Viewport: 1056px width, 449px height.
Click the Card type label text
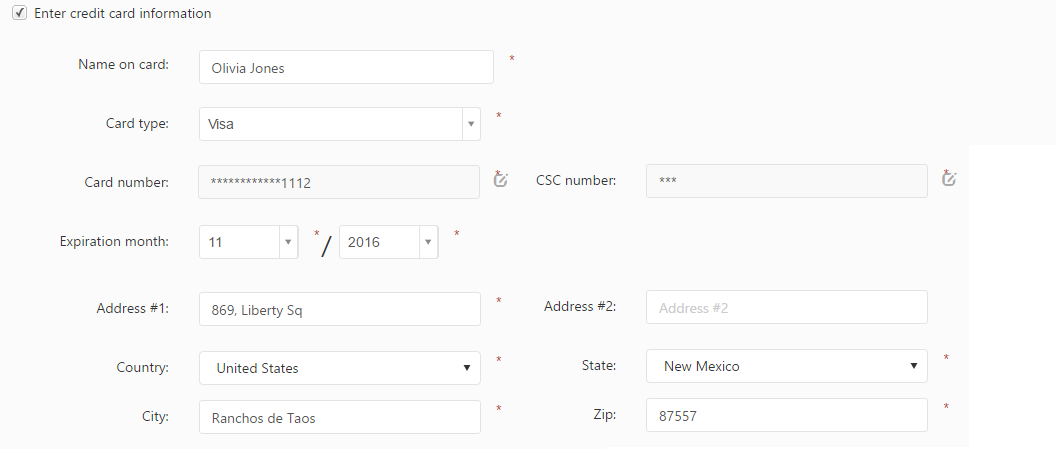(137, 124)
